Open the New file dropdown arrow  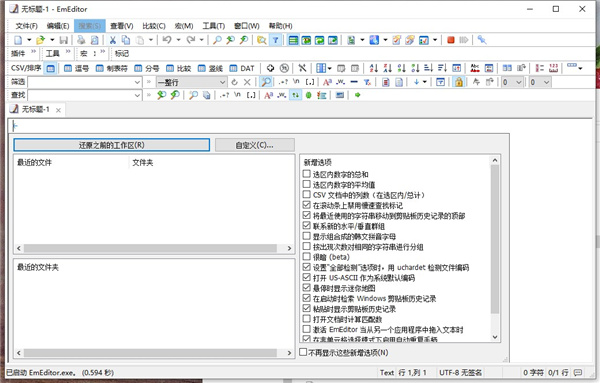(29, 40)
